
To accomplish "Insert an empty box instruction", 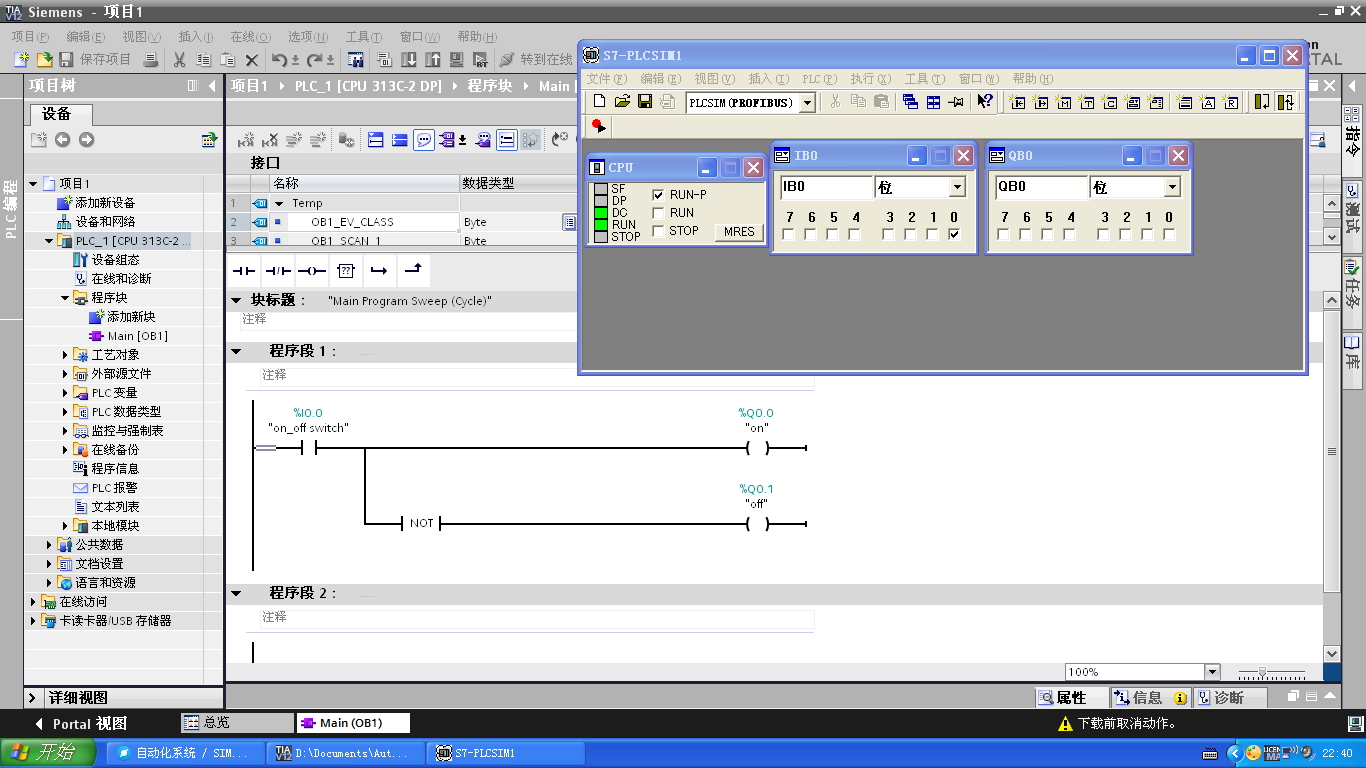I will (x=346, y=270).
